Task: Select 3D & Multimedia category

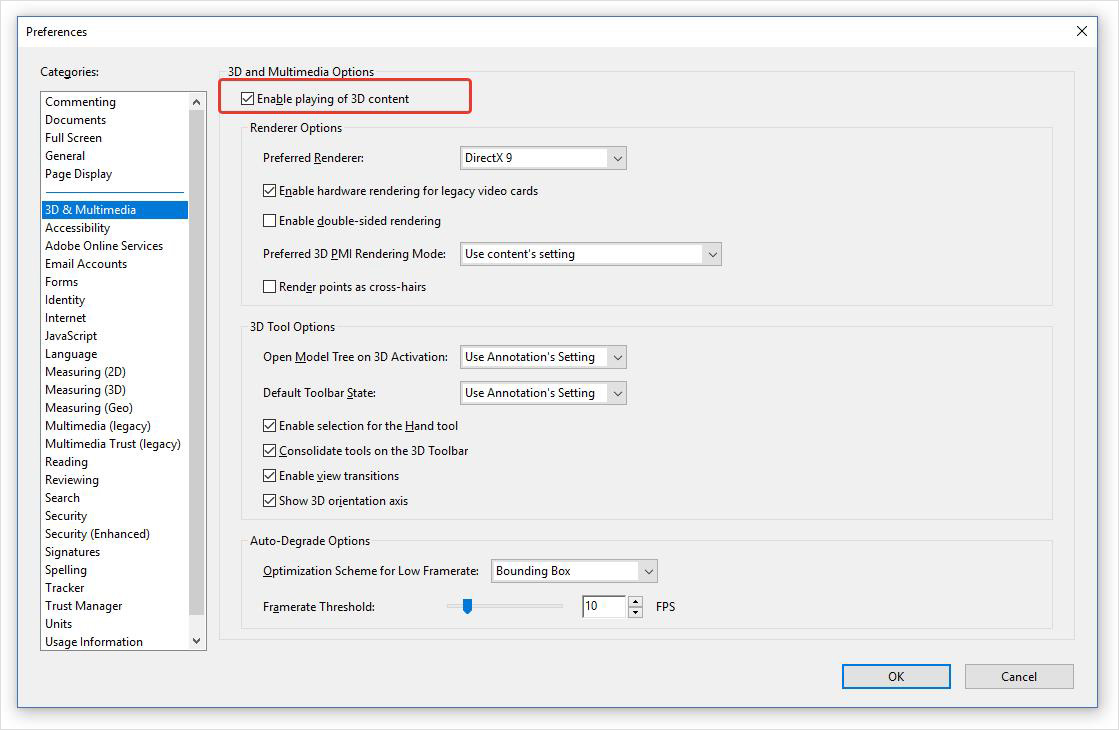Action: pos(115,210)
